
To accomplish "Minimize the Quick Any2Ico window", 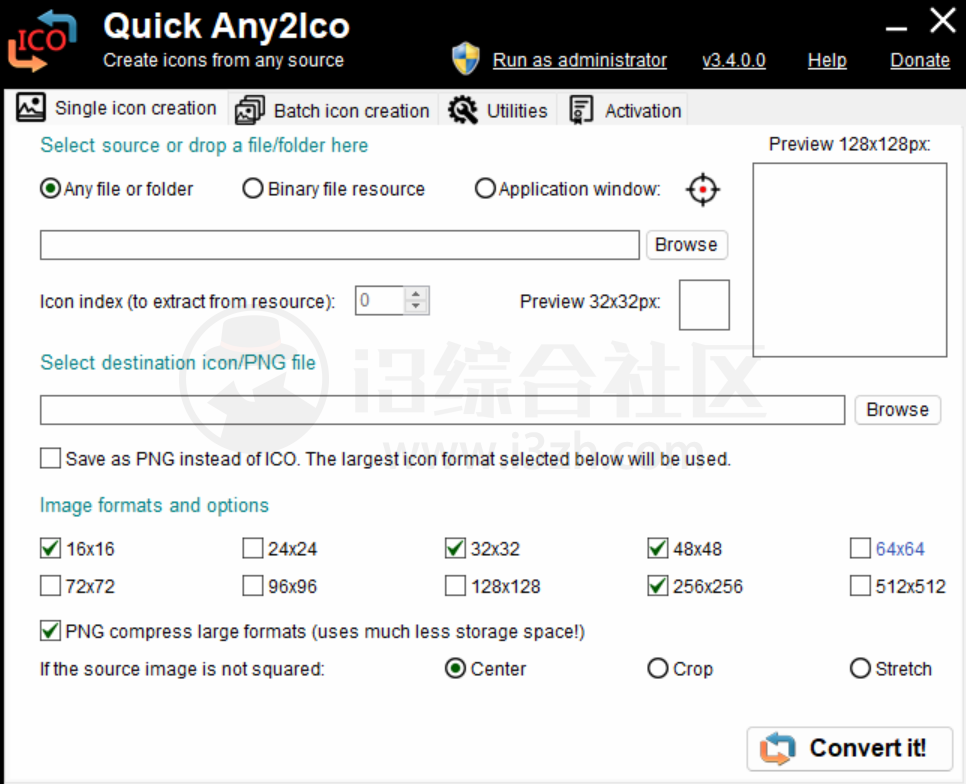I will point(896,28).
